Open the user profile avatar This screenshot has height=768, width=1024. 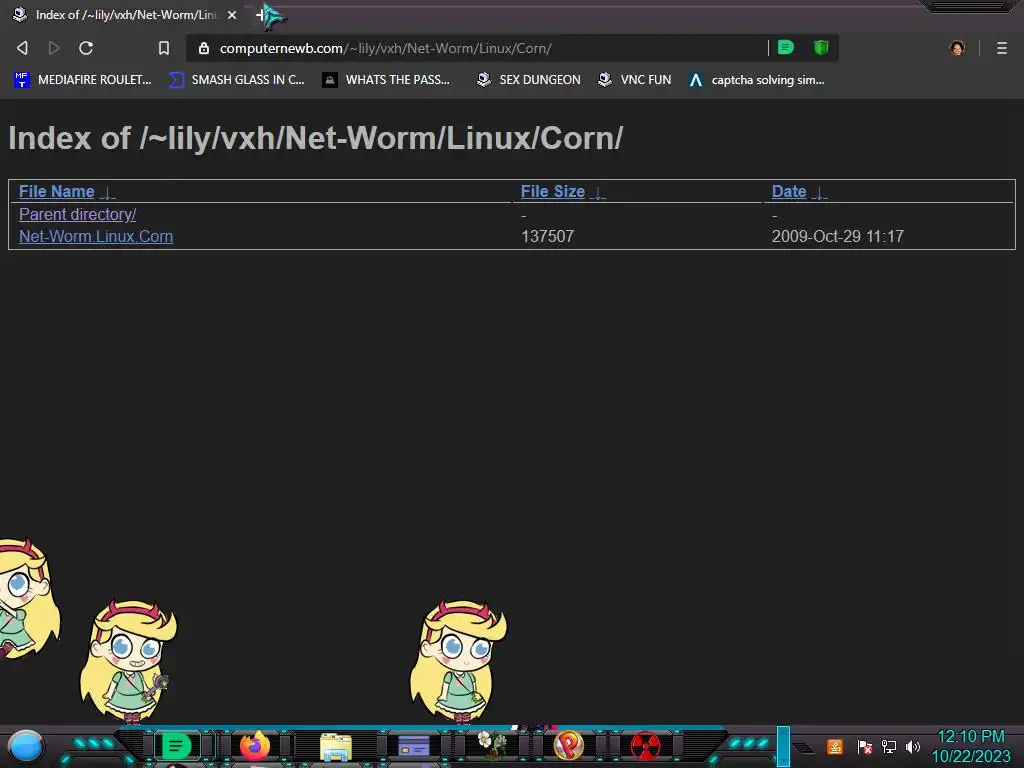(x=957, y=48)
